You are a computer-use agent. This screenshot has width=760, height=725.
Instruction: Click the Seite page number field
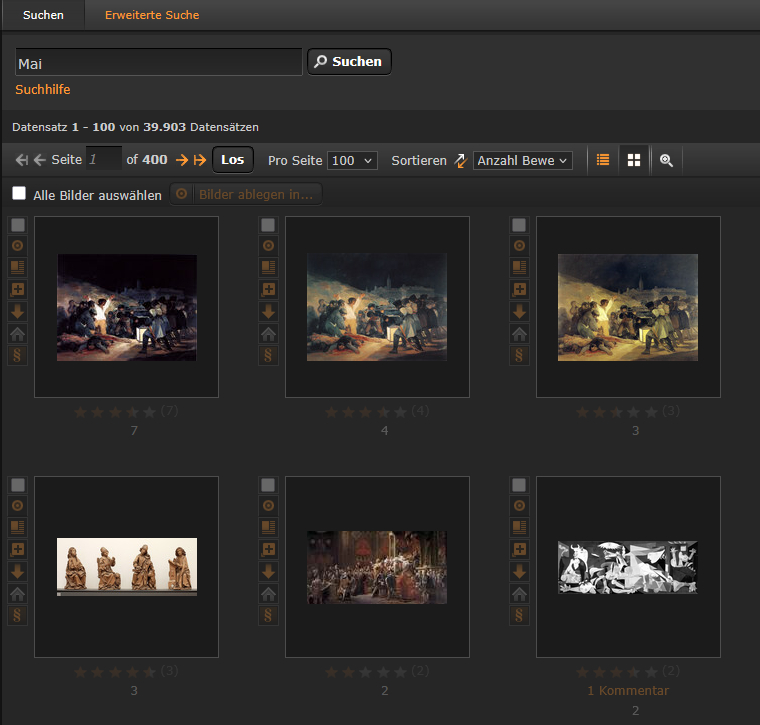pyautogui.click(x=103, y=159)
